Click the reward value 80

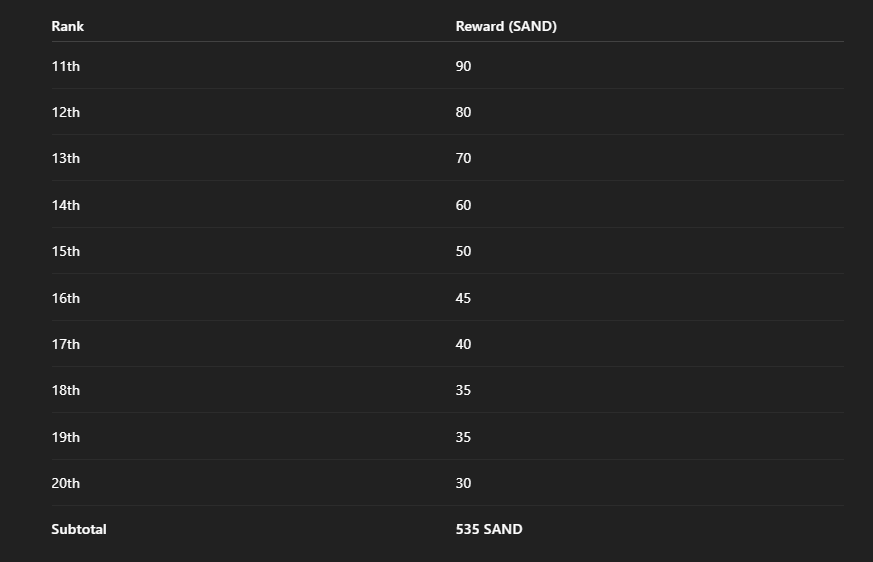tap(463, 112)
